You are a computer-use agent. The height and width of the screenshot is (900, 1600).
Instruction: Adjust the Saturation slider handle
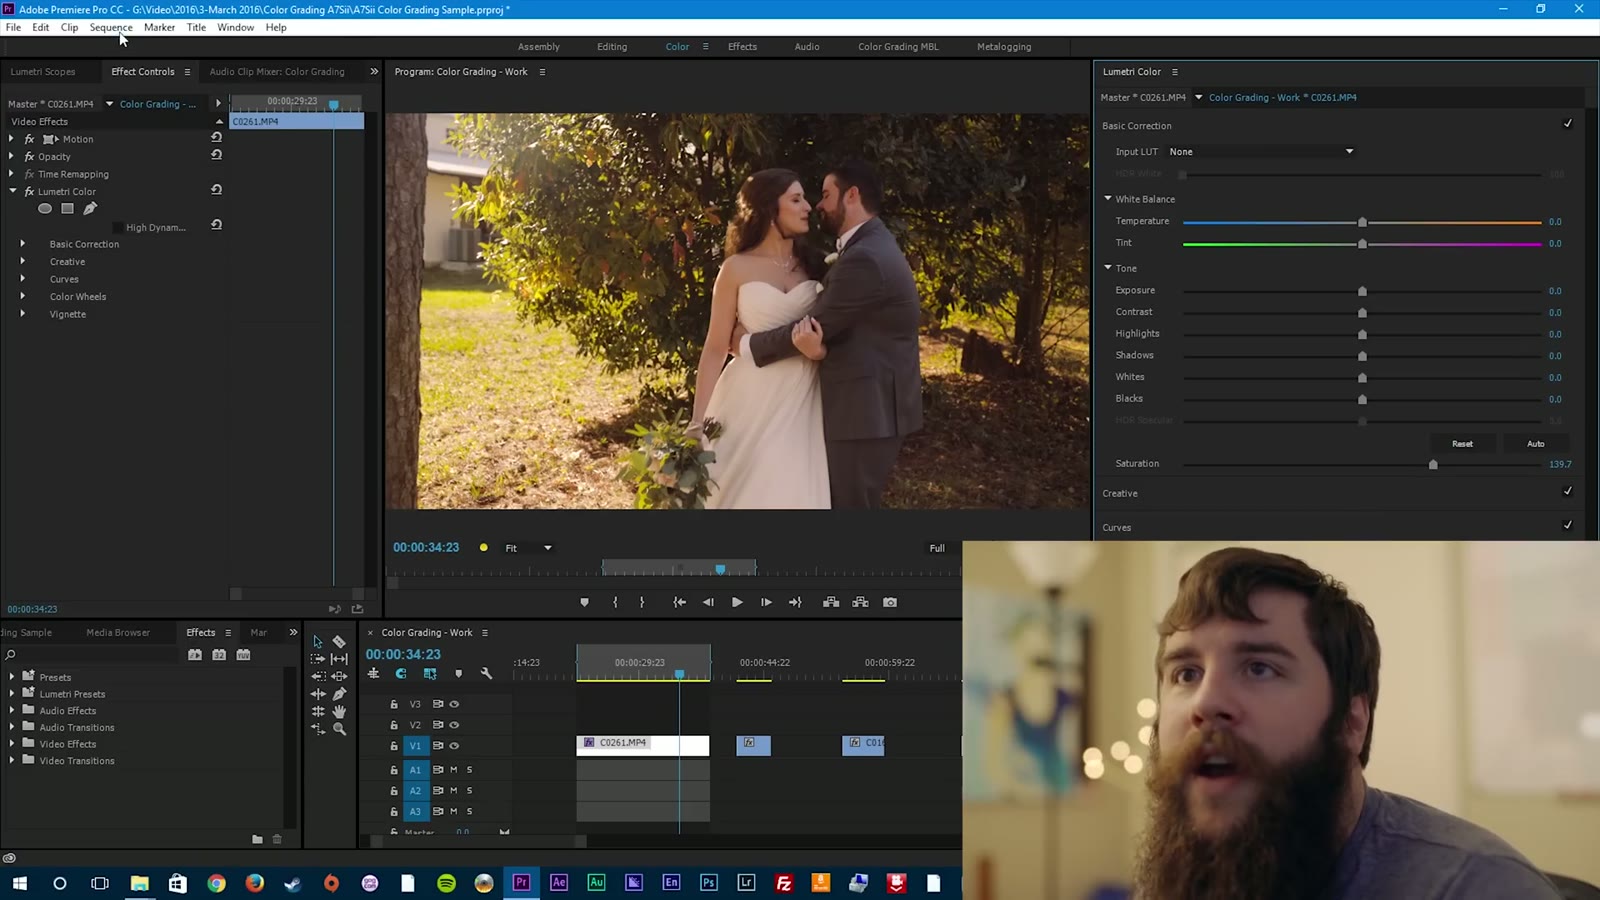point(1433,464)
